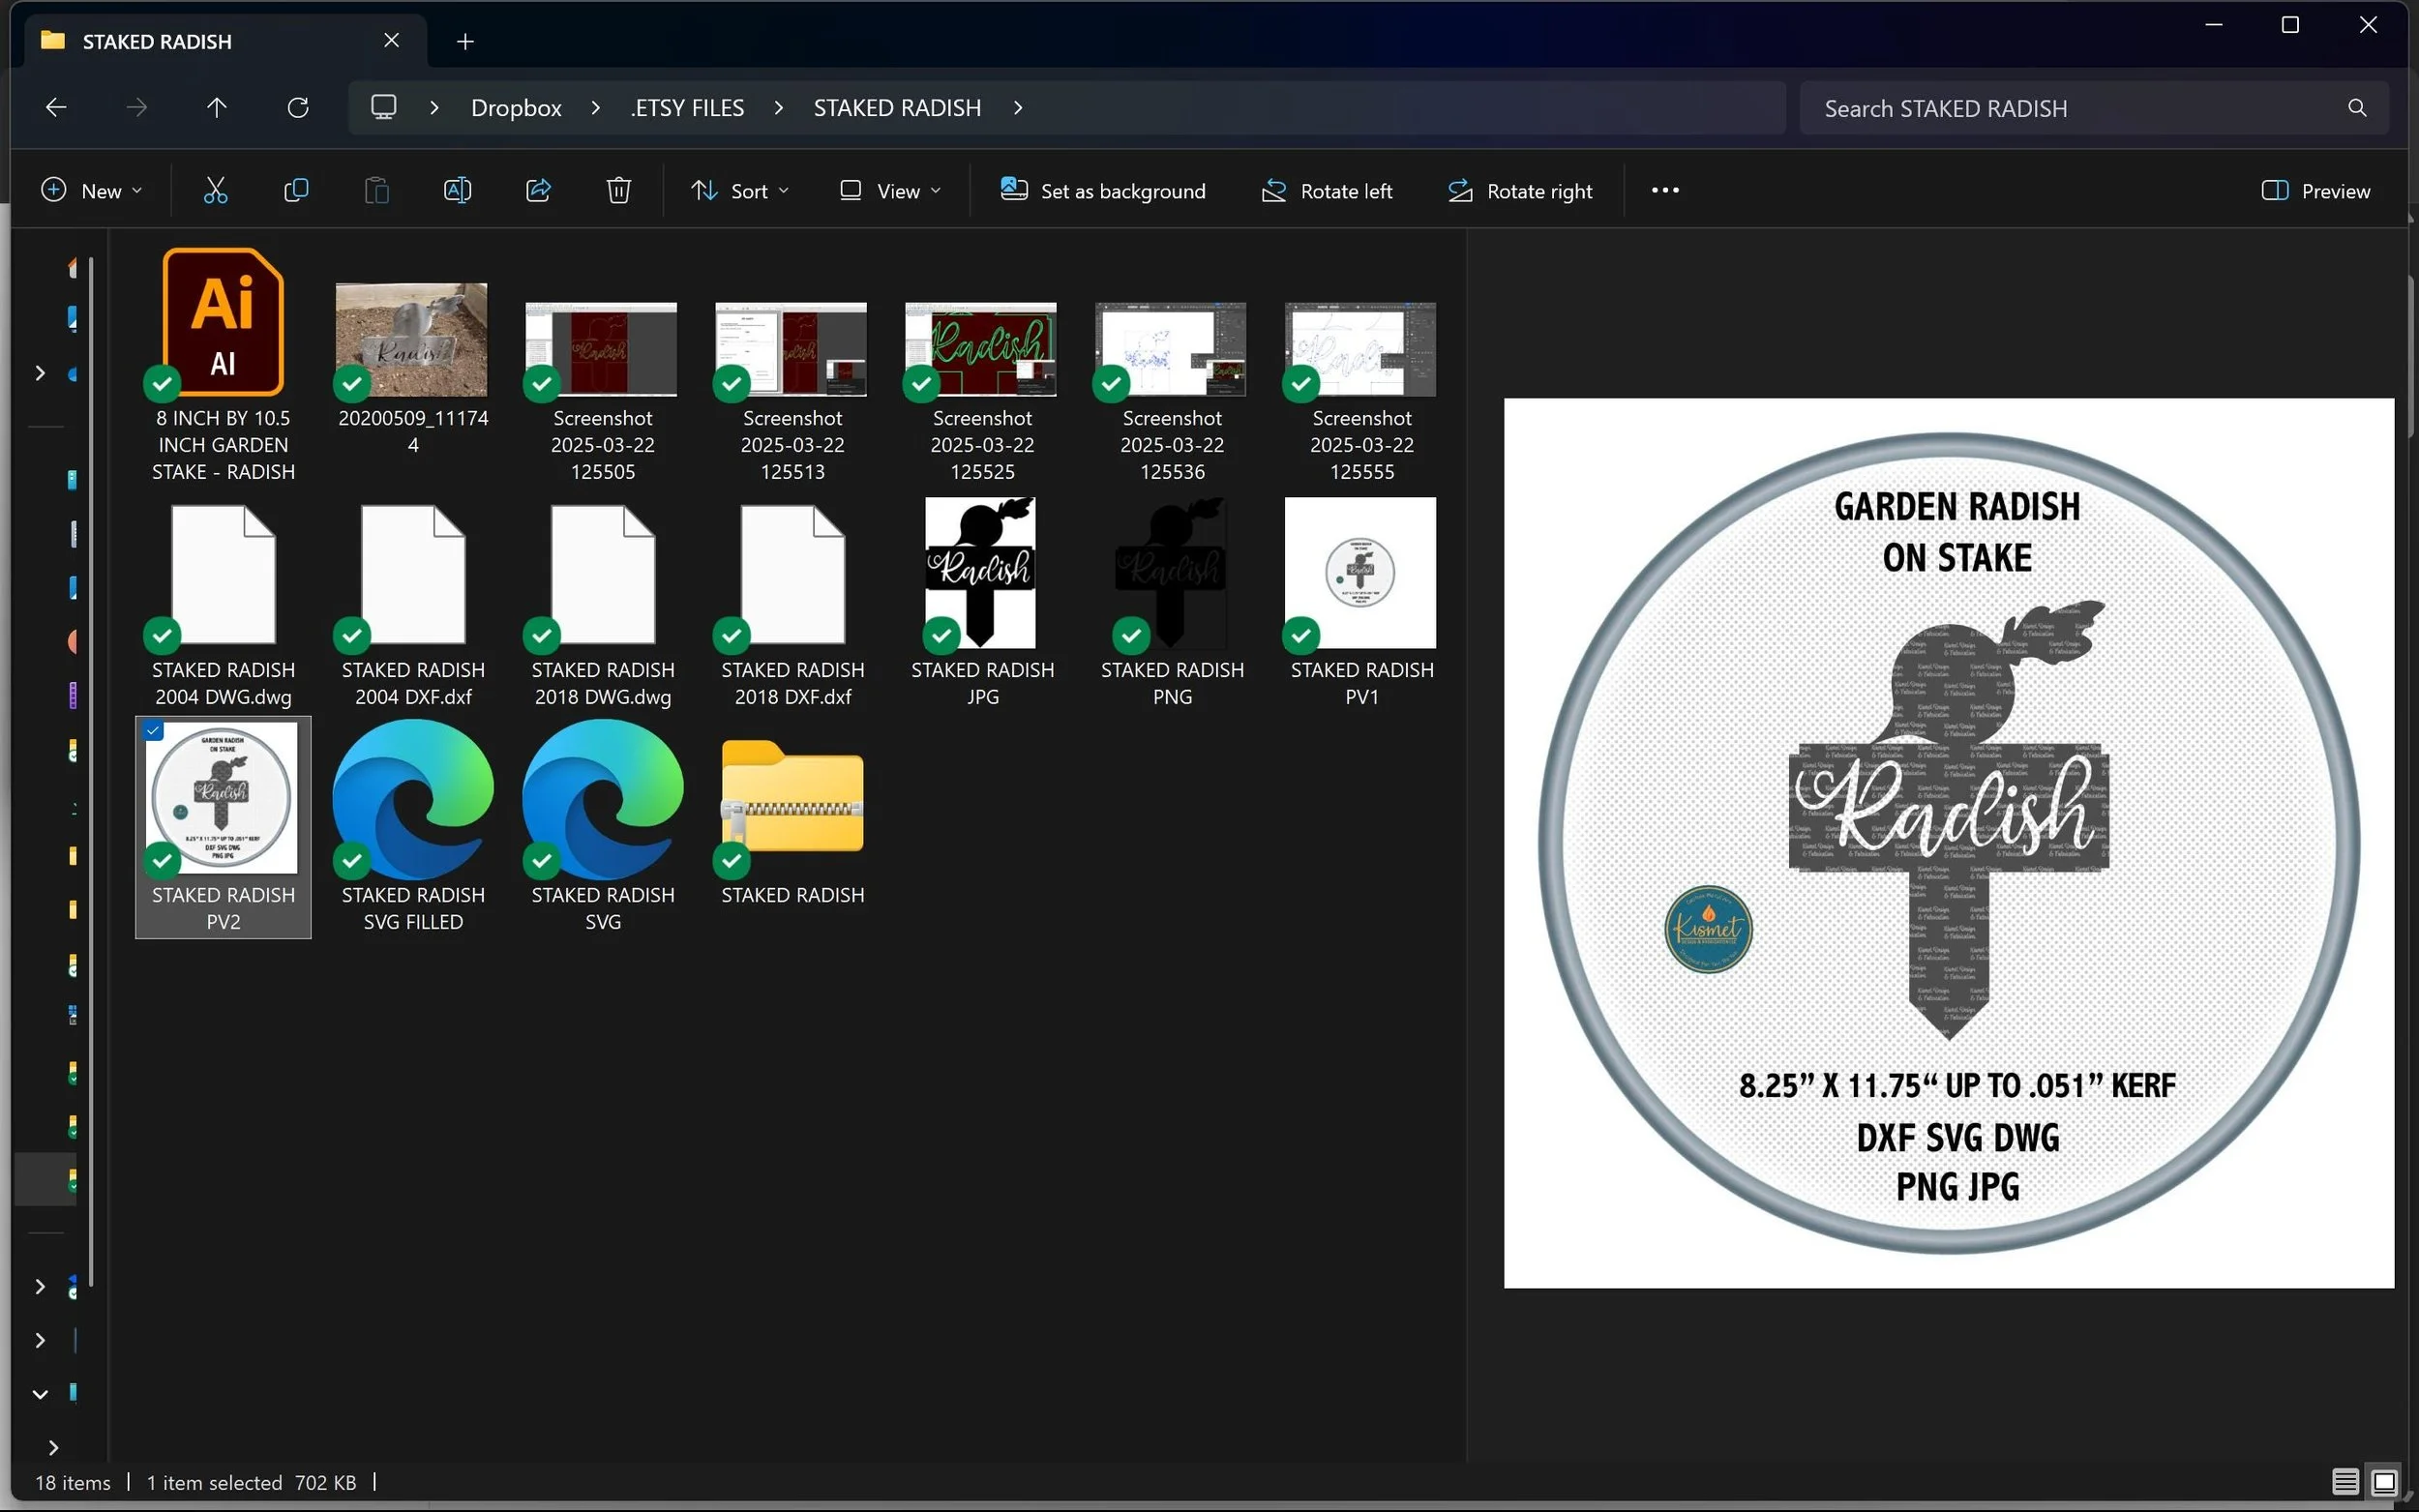Click the Rename icon in toolbar
Image resolution: width=2419 pixels, height=1512 pixels.
457,190
